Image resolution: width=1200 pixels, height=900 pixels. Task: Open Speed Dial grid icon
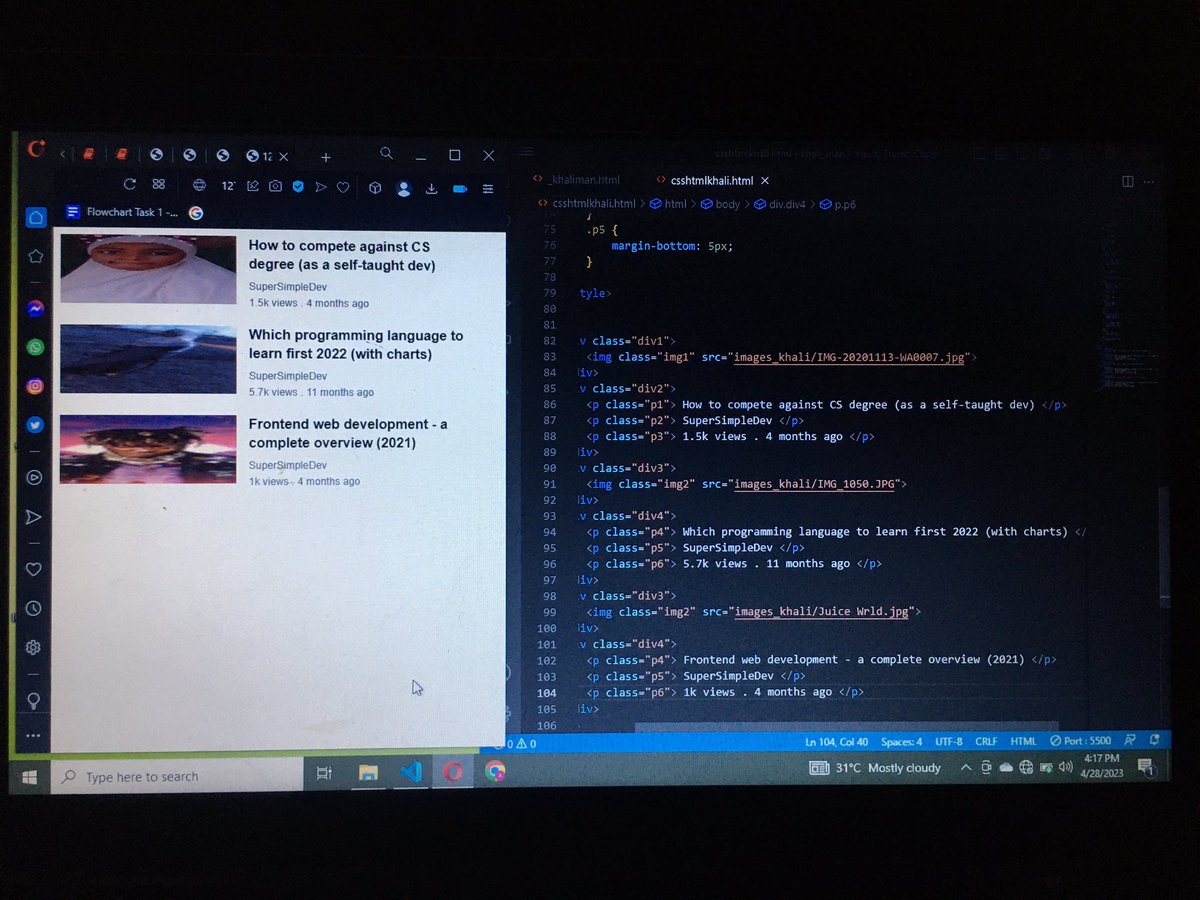coord(158,185)
